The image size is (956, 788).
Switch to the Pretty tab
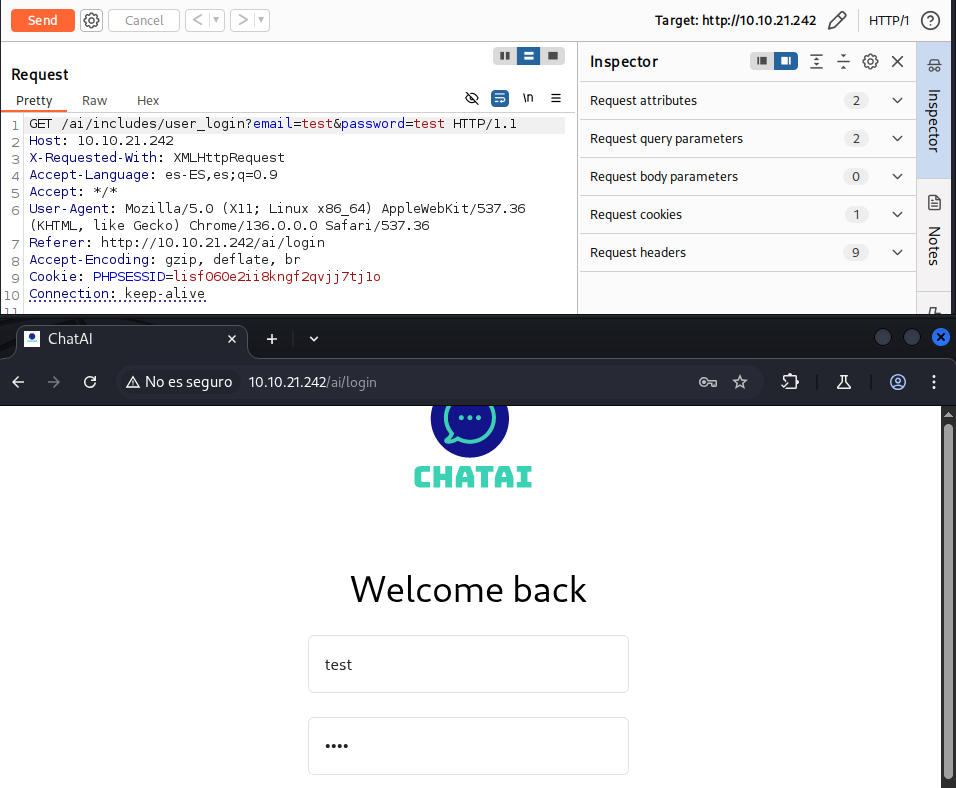coord(34,101)
